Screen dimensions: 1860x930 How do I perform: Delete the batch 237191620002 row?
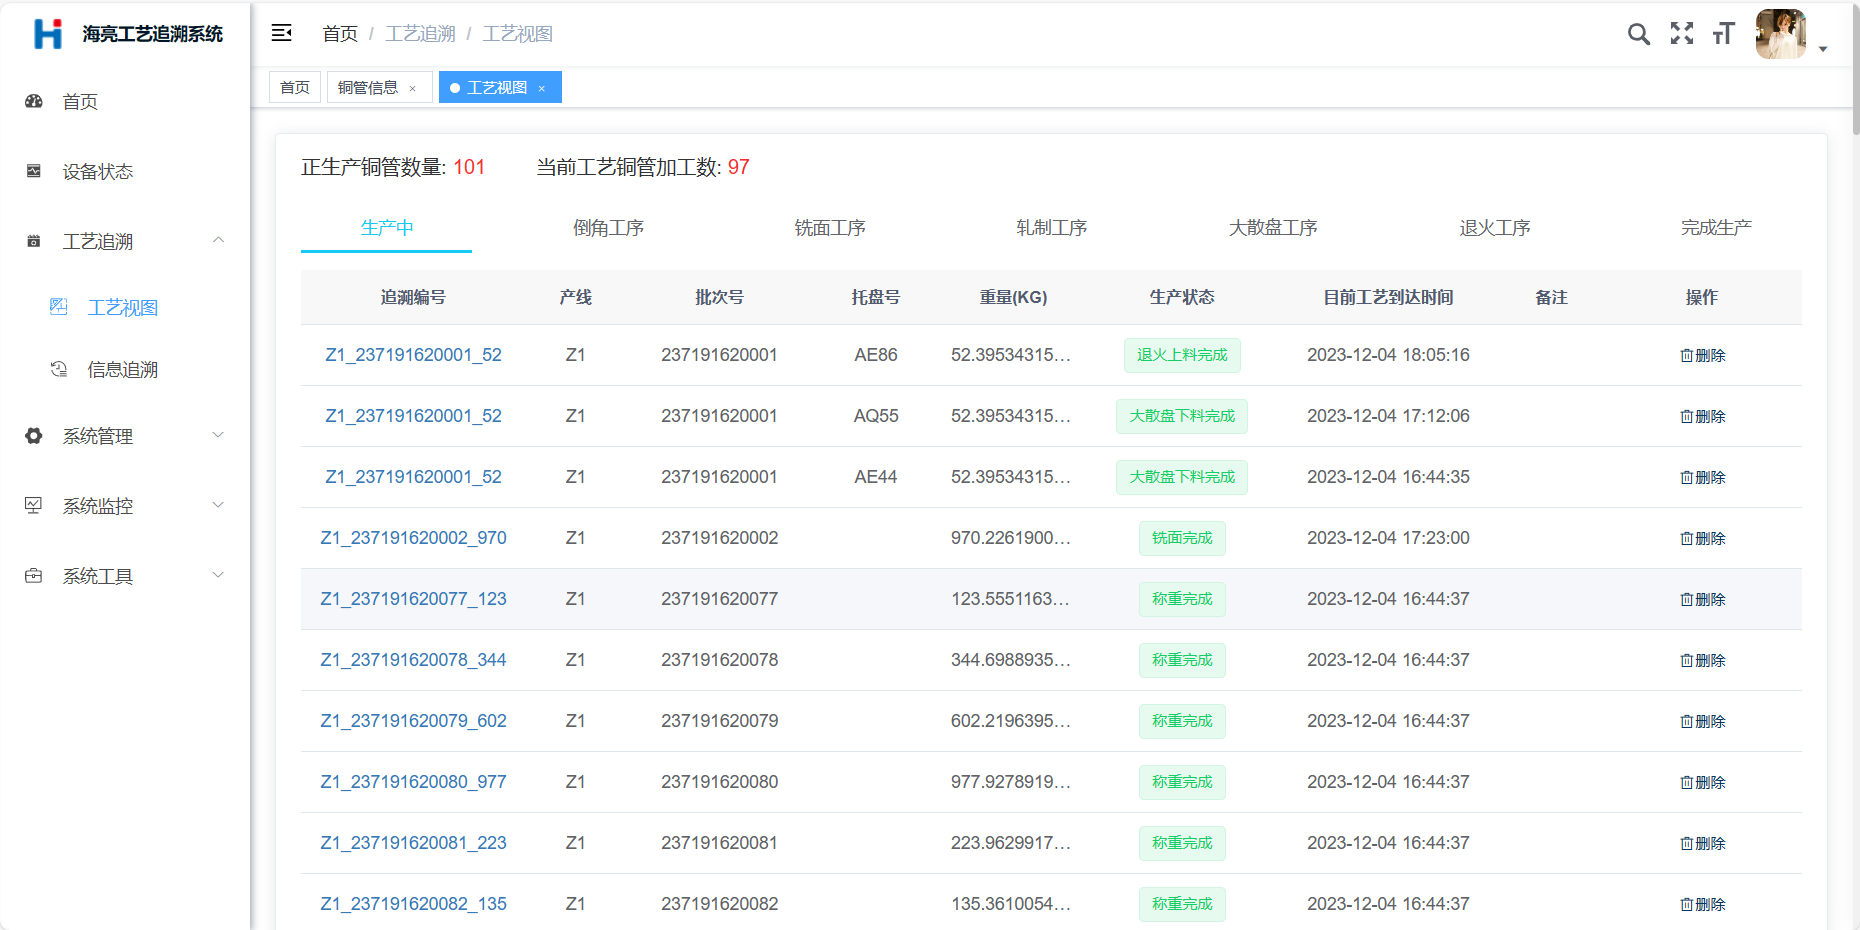[x=1702, y=539]
